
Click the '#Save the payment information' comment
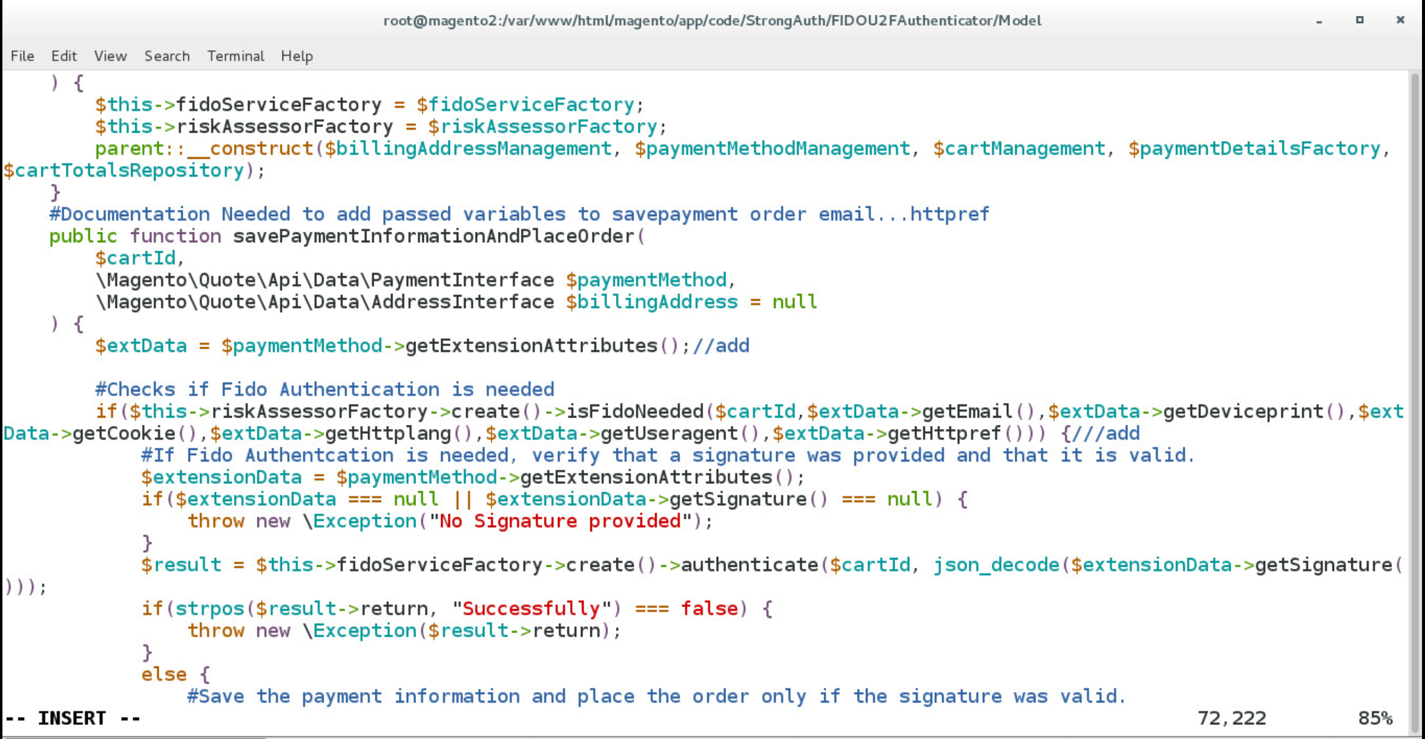(x=656, y=696)
